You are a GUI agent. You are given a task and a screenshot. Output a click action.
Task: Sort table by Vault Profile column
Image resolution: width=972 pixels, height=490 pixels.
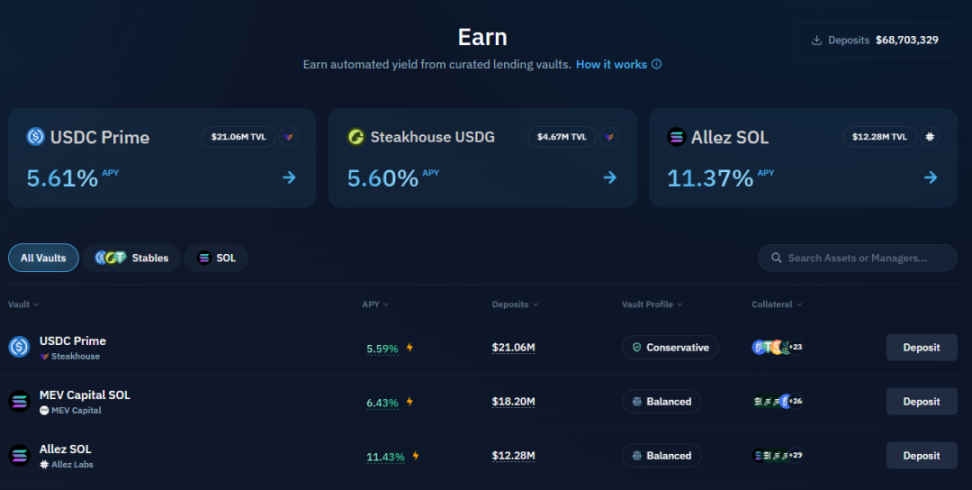tap(652, 304)
